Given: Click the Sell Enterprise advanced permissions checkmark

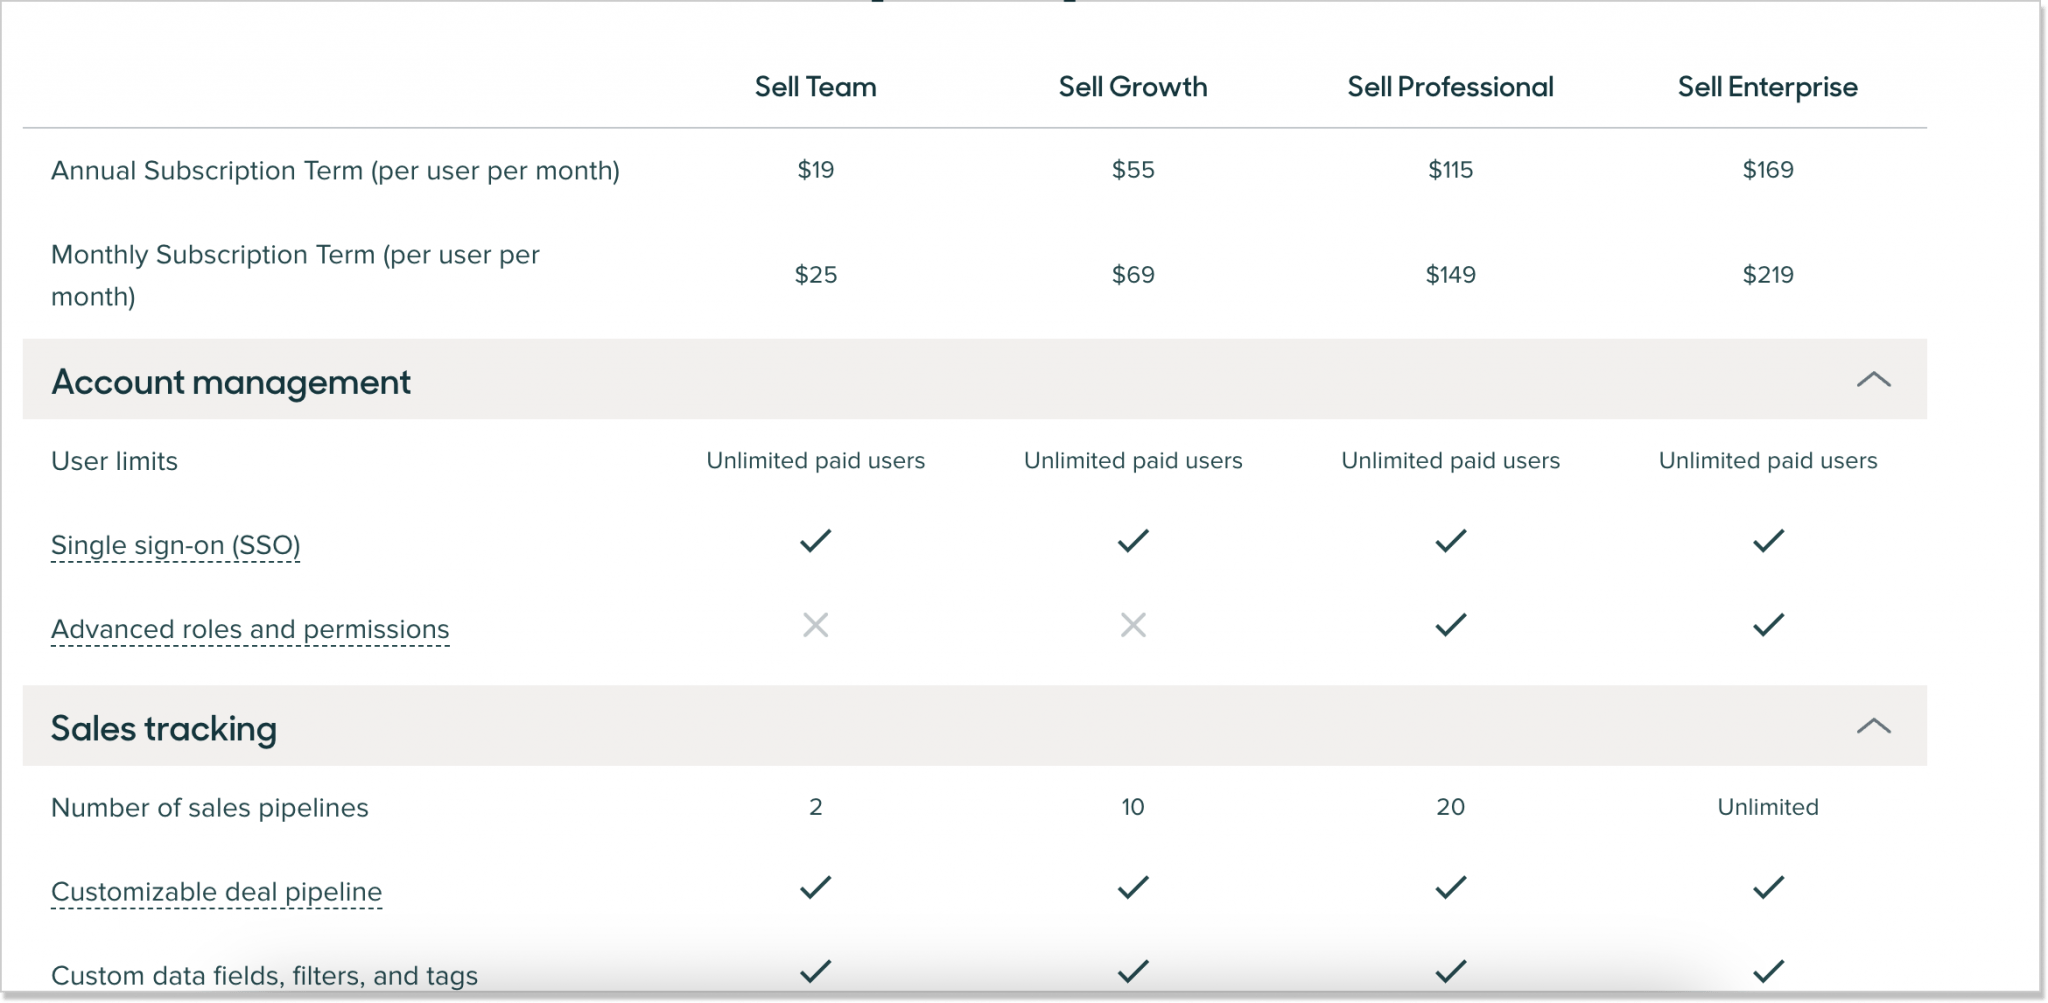Looking at the screenshot, I should tap(1768, 625).
